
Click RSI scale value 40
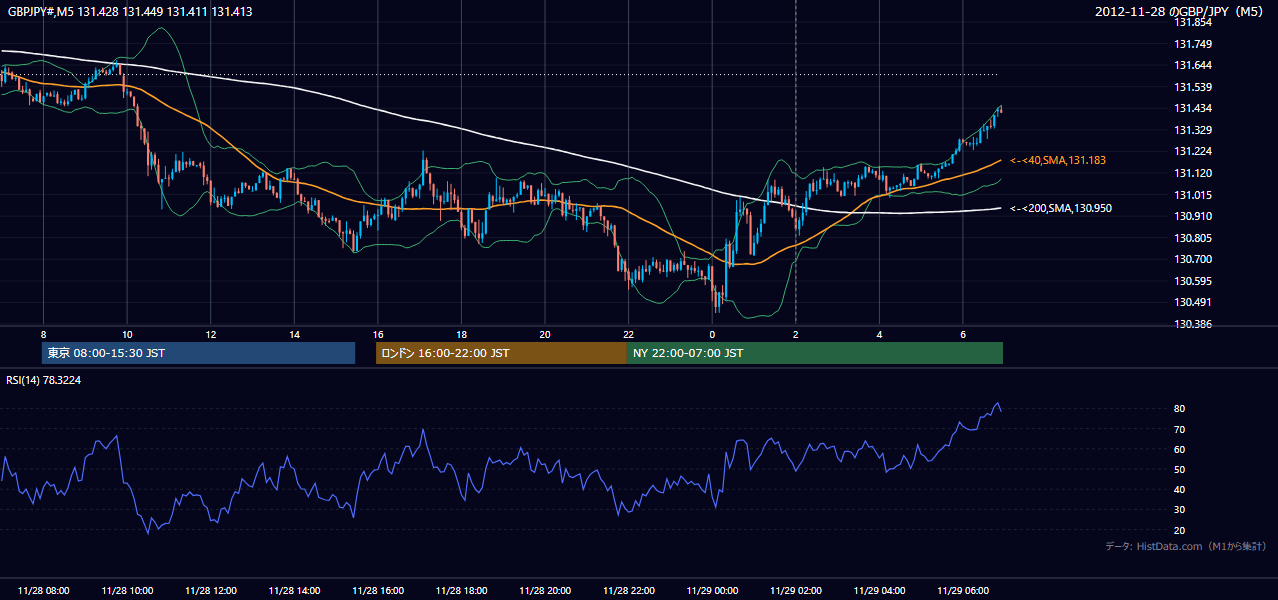point(1180,489)
